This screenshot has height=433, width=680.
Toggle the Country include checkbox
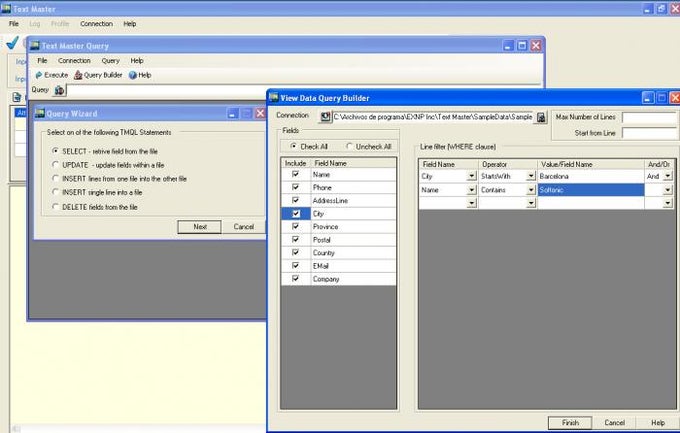295,253
